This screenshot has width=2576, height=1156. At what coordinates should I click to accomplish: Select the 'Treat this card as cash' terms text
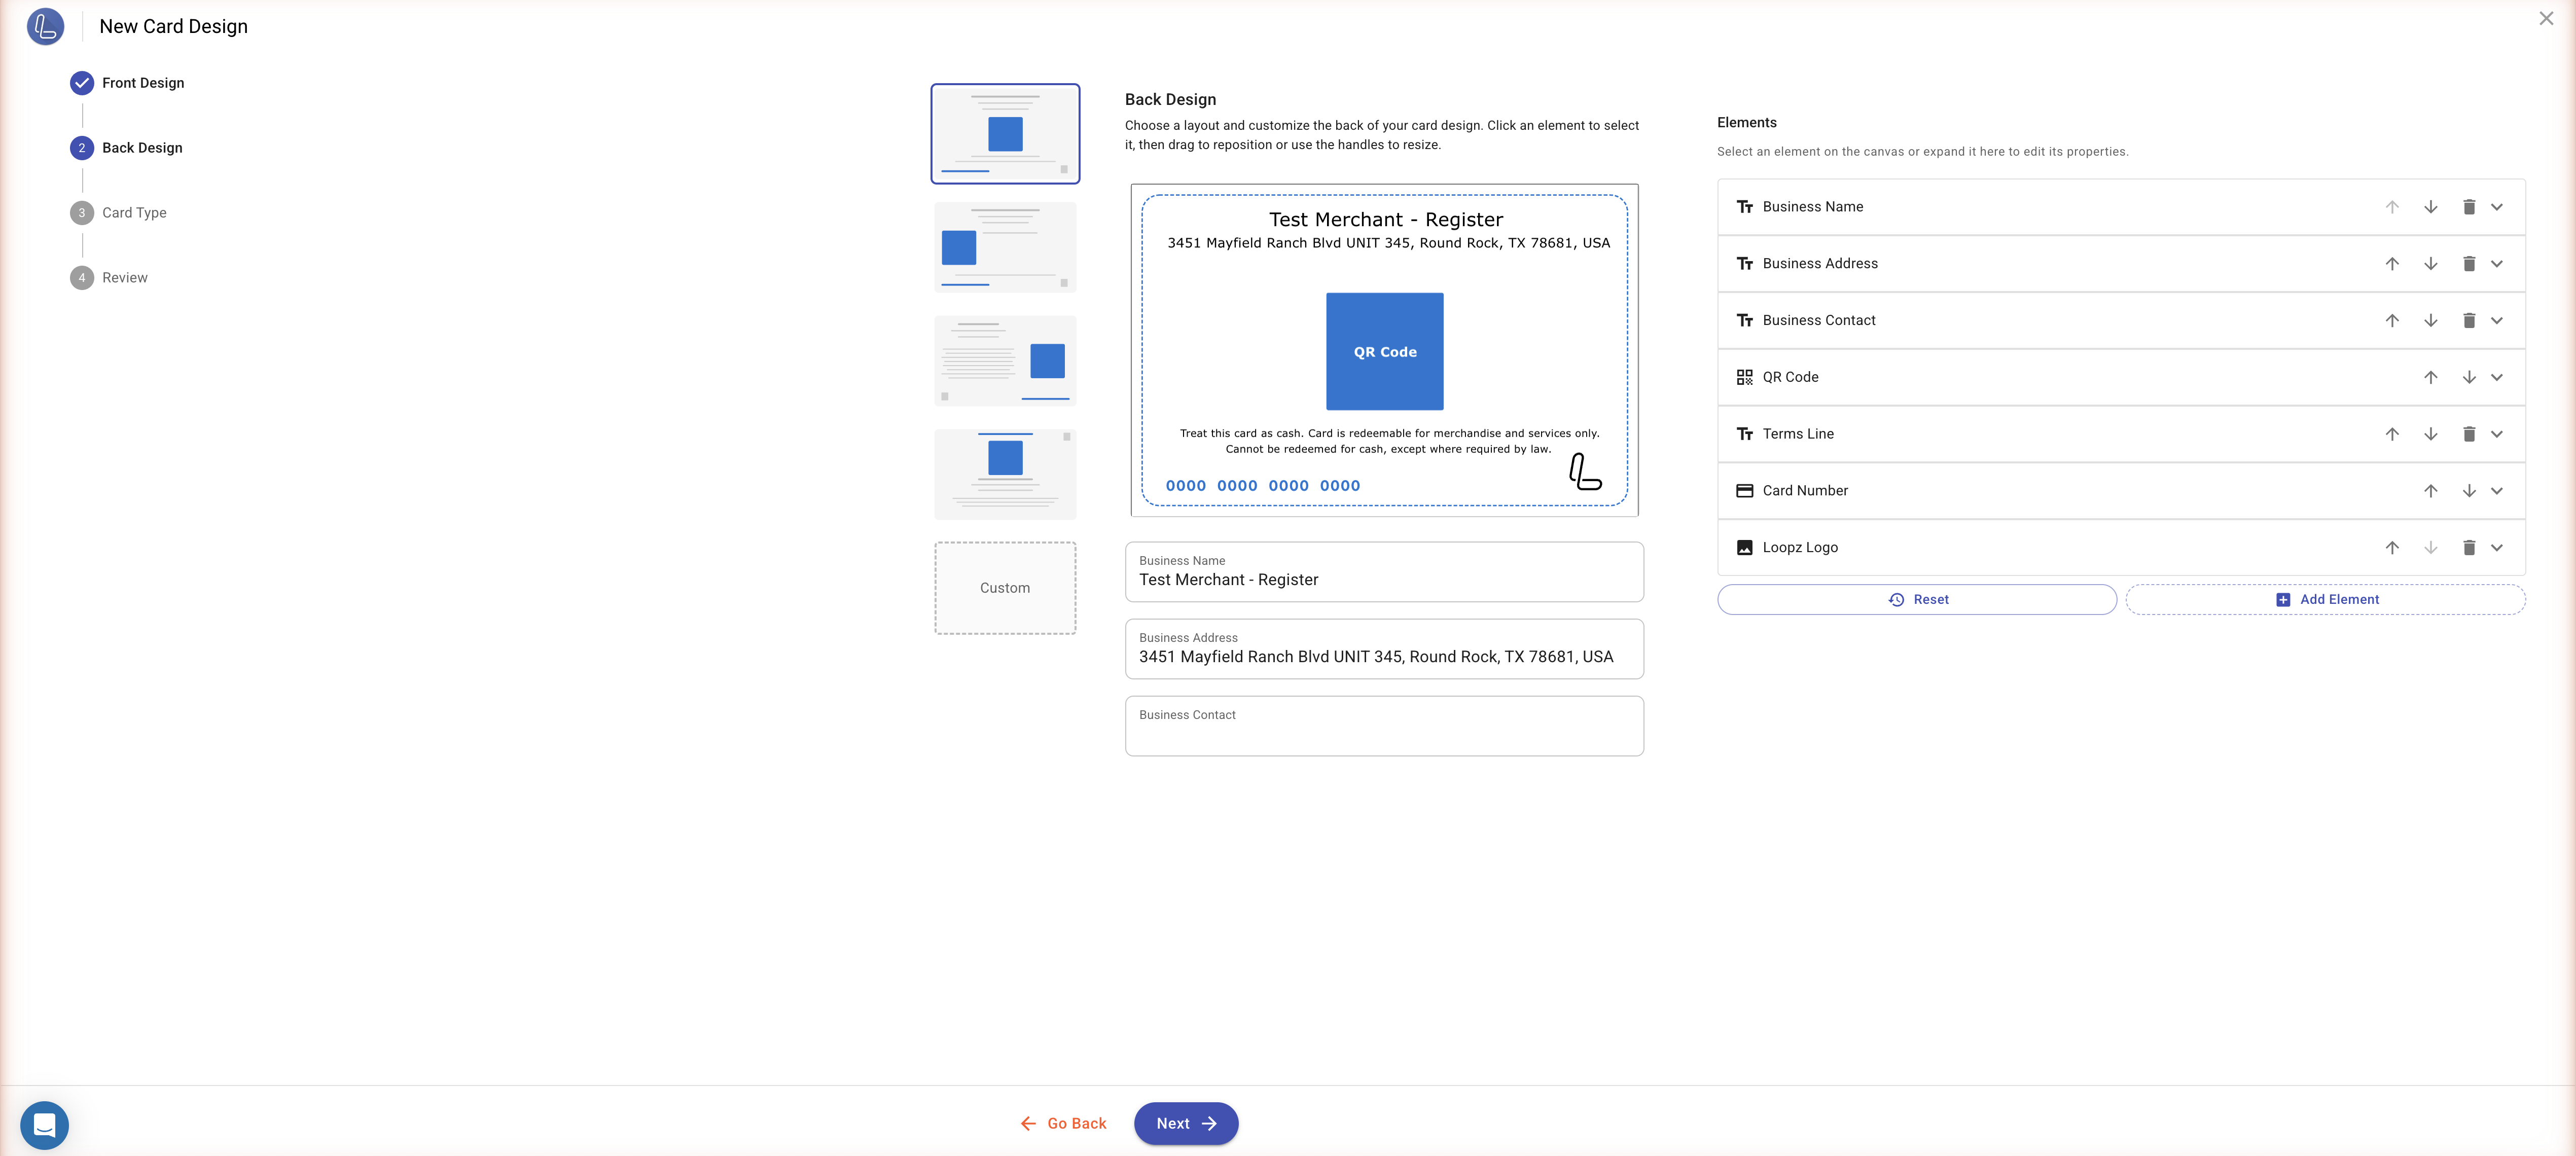pos(1389,441)
